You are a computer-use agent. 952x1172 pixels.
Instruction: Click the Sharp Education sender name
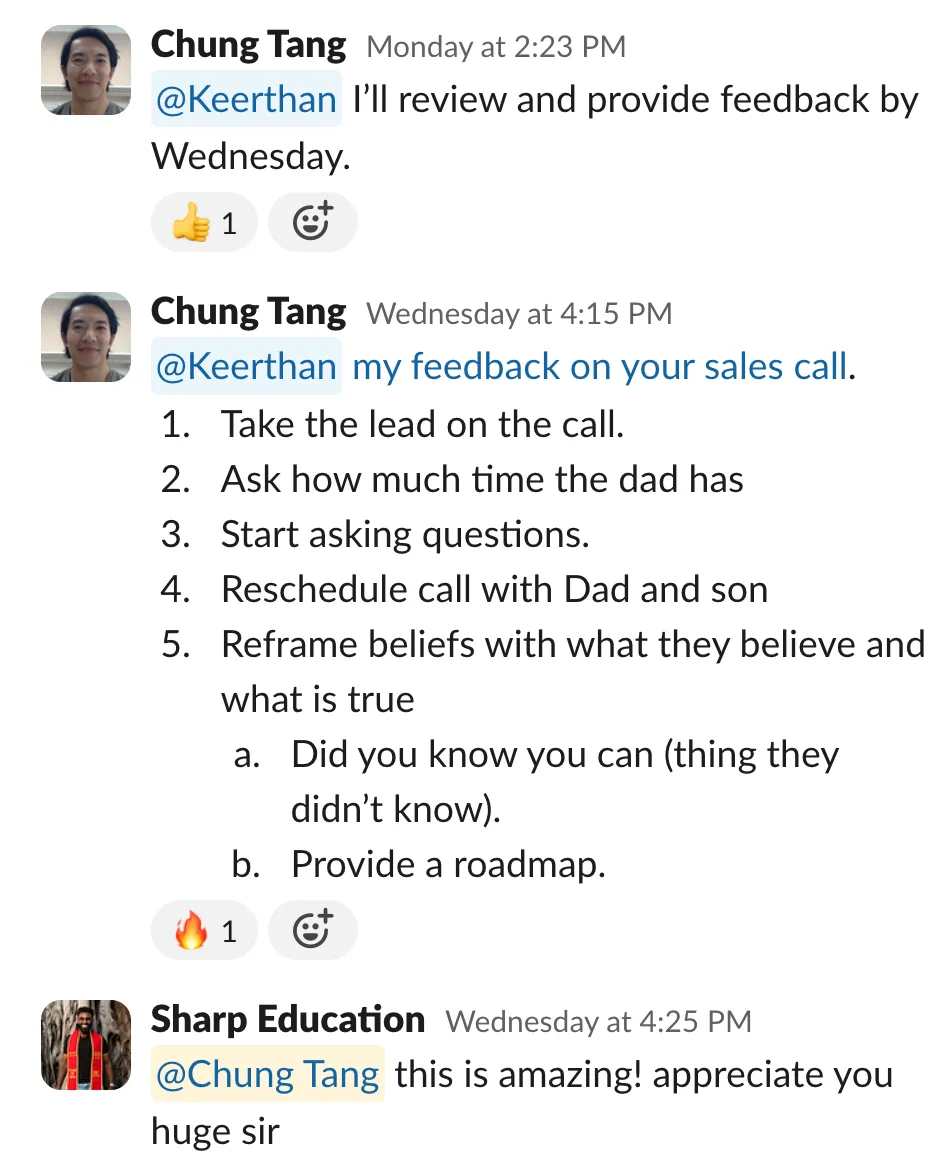pyautogui.click(x=288, y=1020)
